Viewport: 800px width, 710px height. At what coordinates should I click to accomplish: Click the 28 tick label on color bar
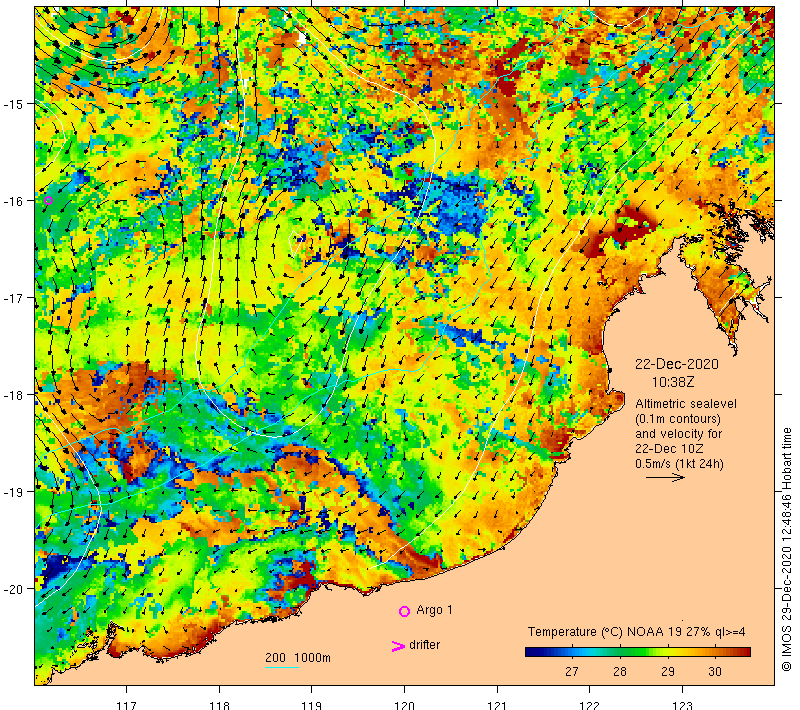click(x=619, y=672)
